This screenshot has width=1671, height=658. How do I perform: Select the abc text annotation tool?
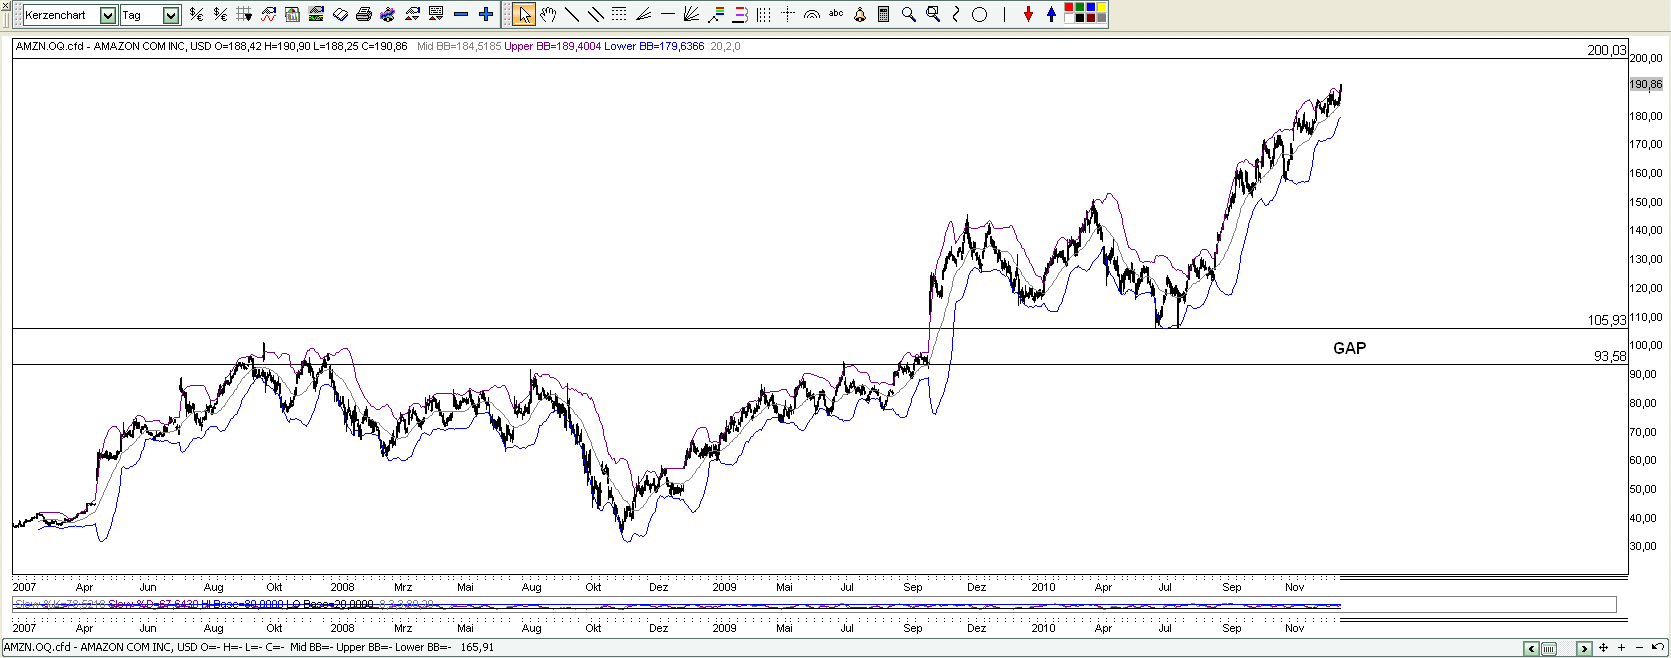pos(835,13)
